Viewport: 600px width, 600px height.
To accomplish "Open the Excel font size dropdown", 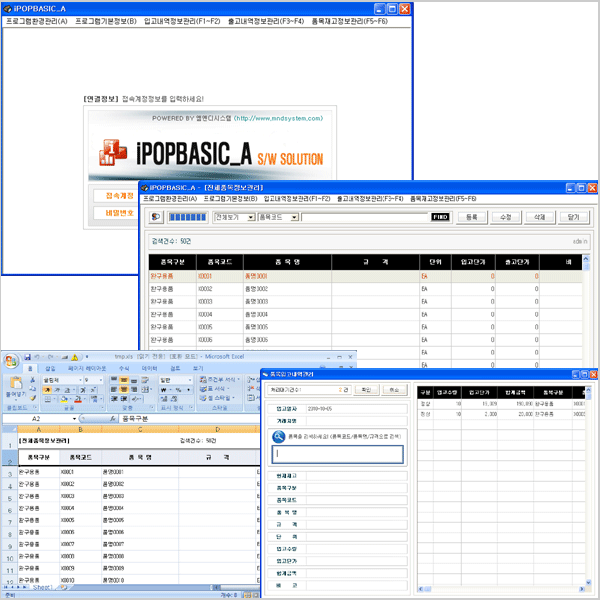I will pyautogui.click(x=101, y=380).
